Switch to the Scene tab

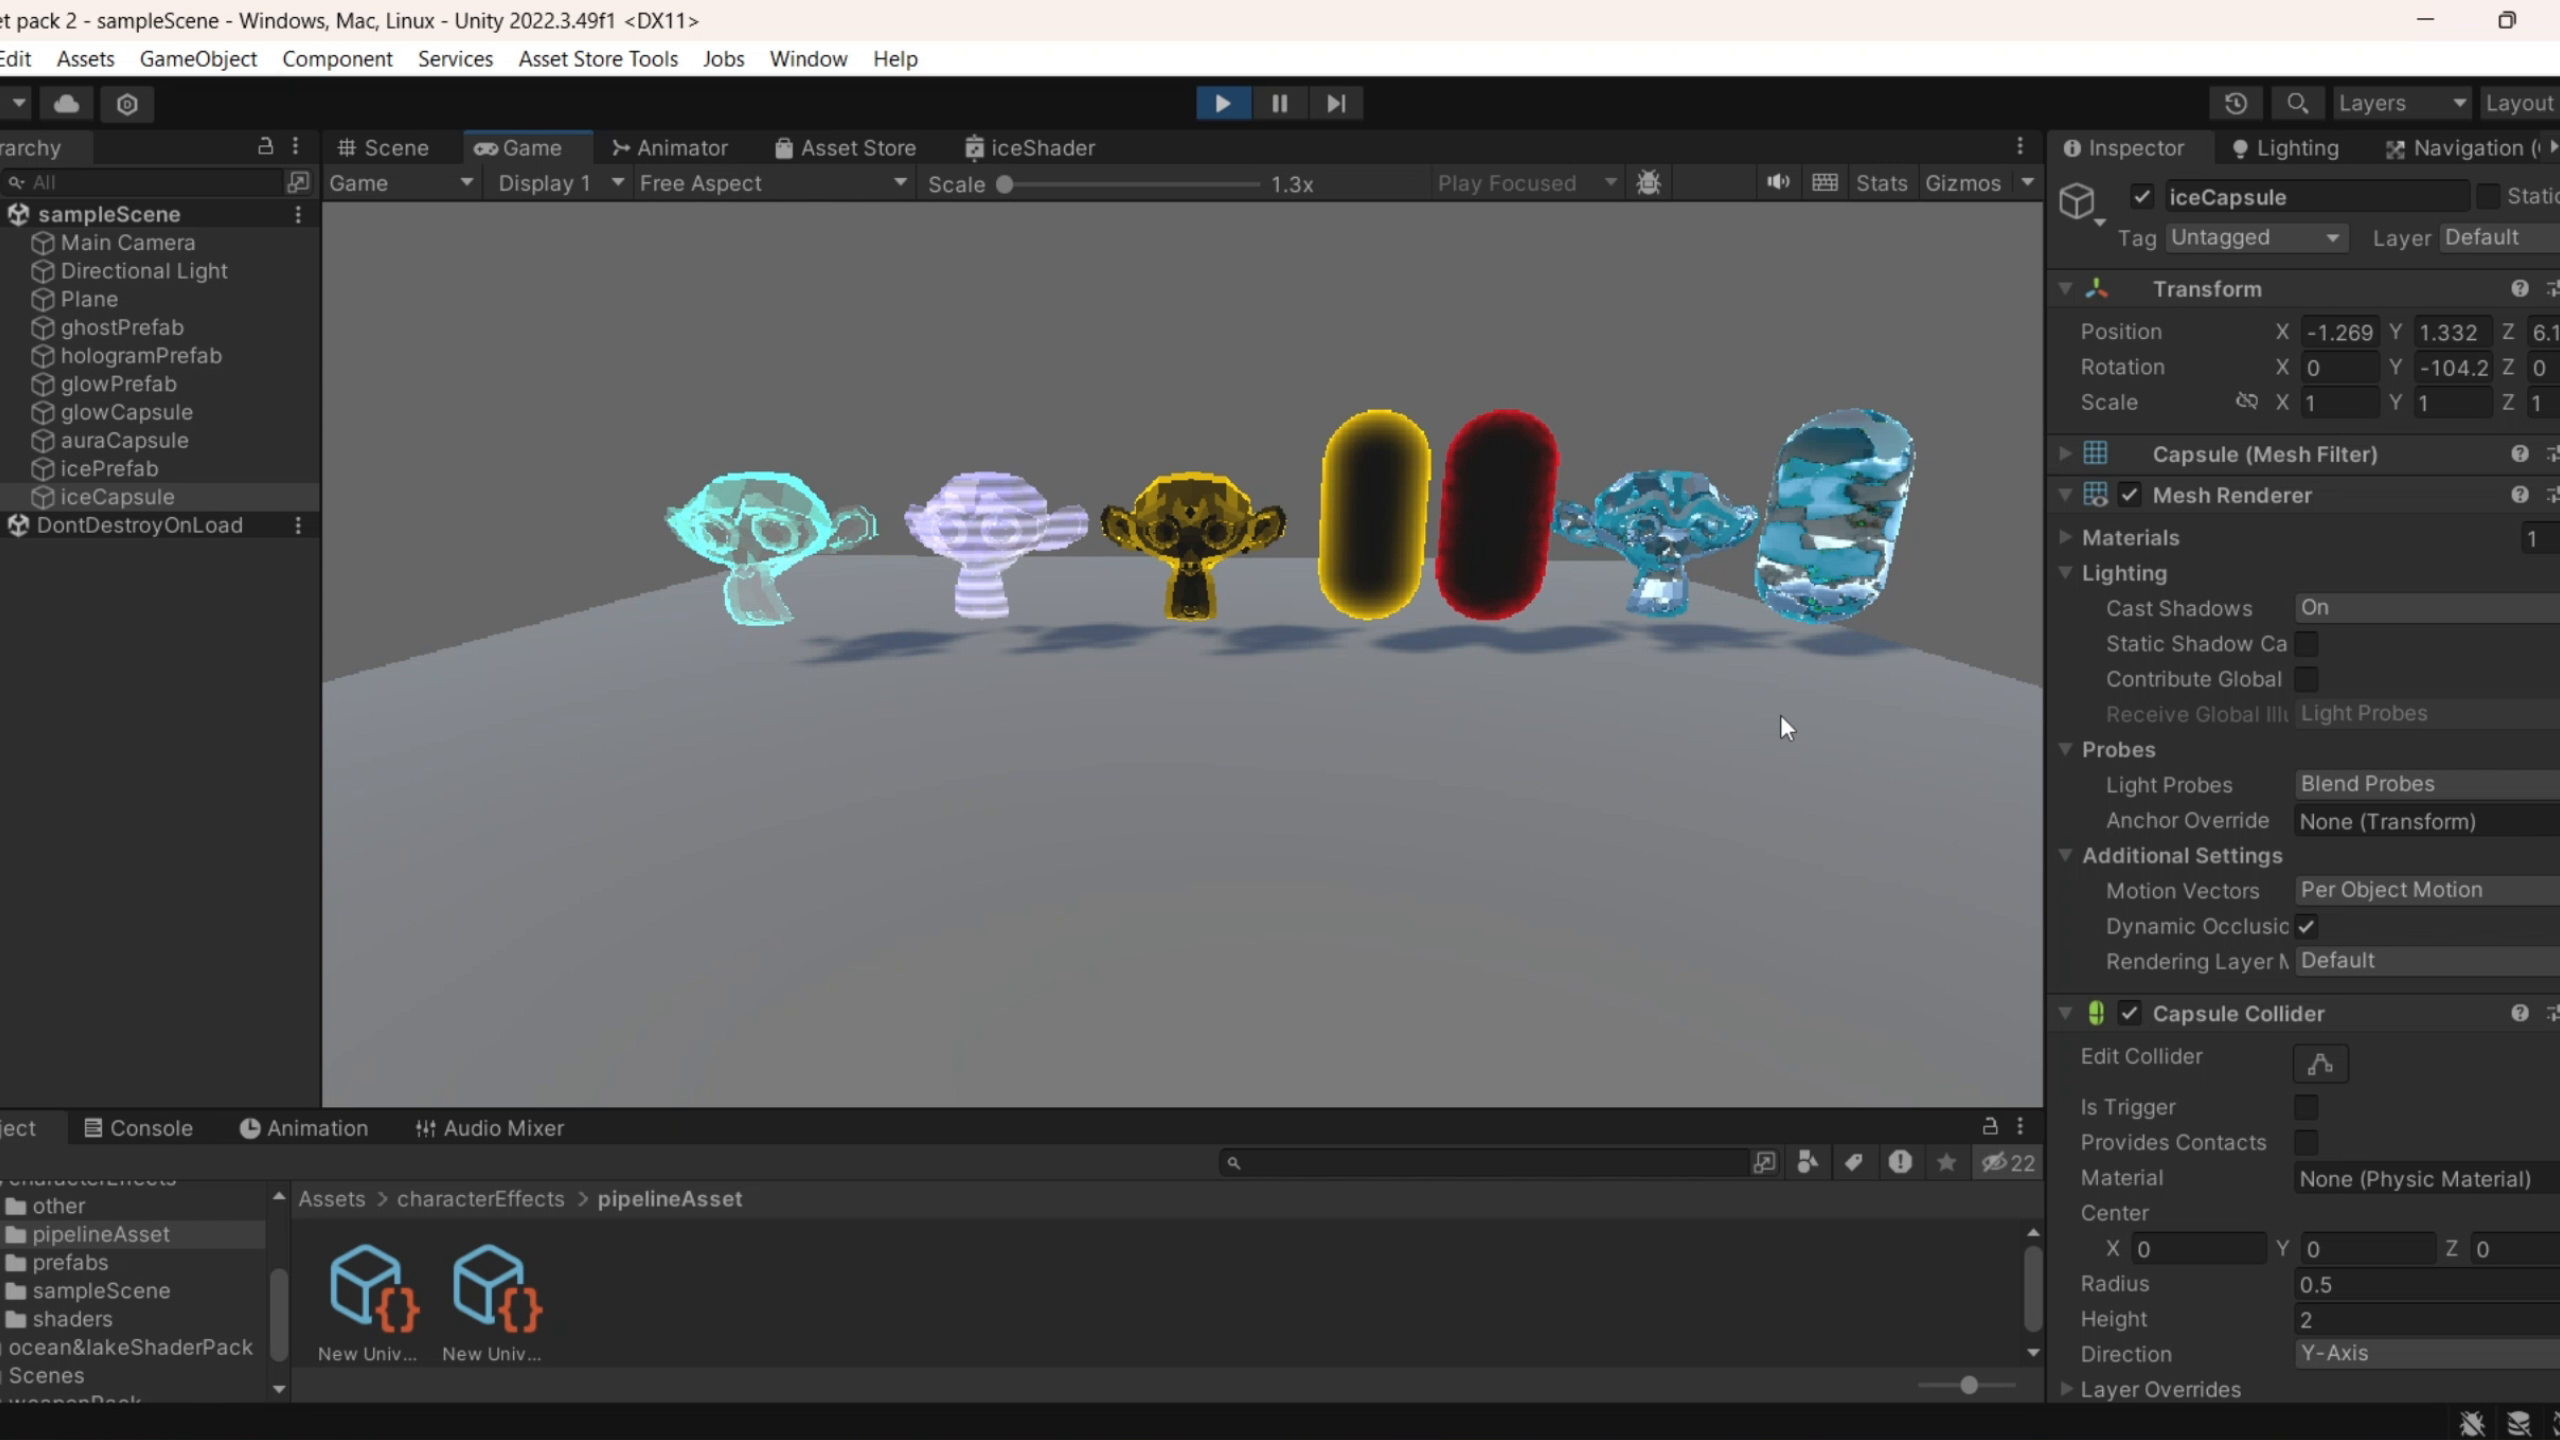coord(383,148)
